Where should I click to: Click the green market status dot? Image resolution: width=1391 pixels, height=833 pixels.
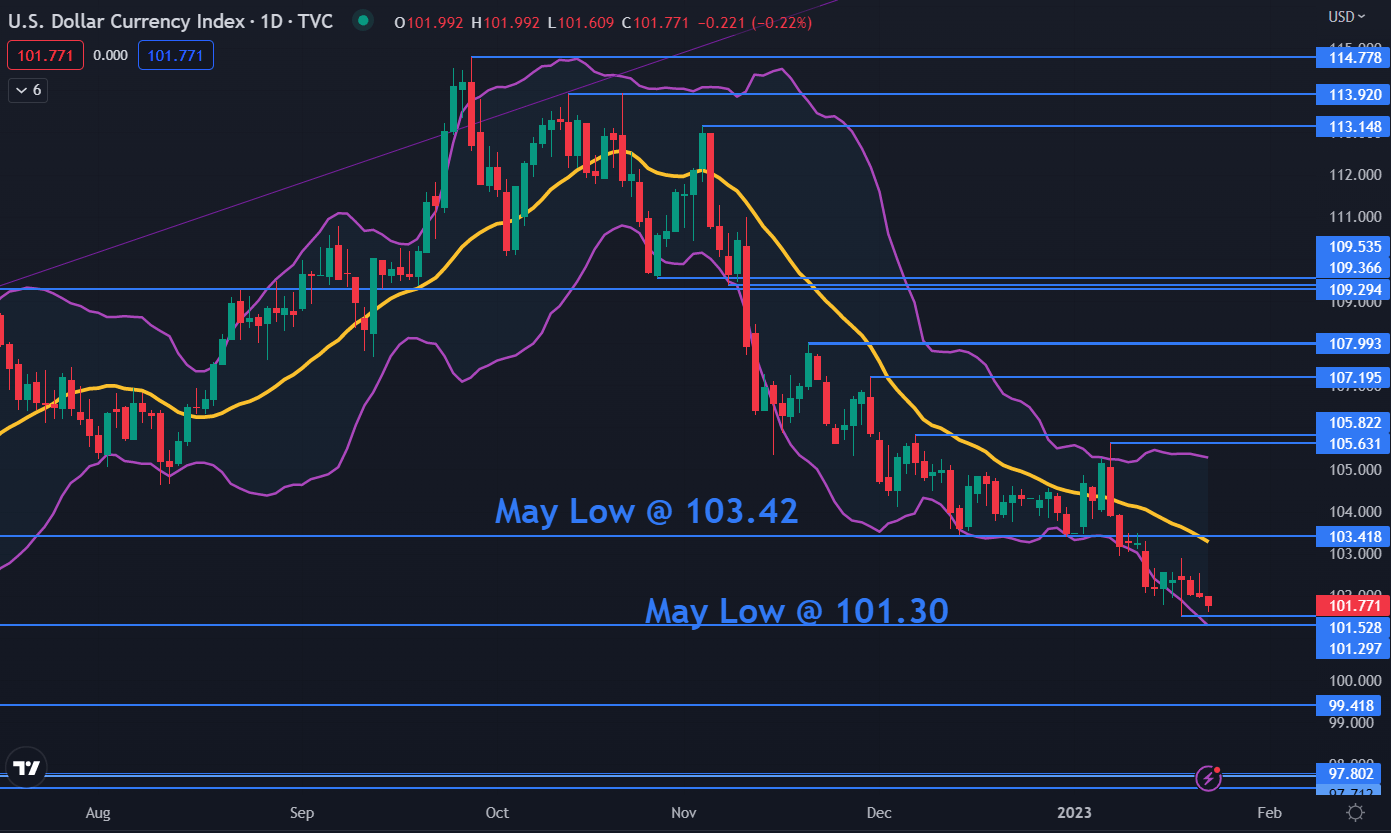coord(362,20)
